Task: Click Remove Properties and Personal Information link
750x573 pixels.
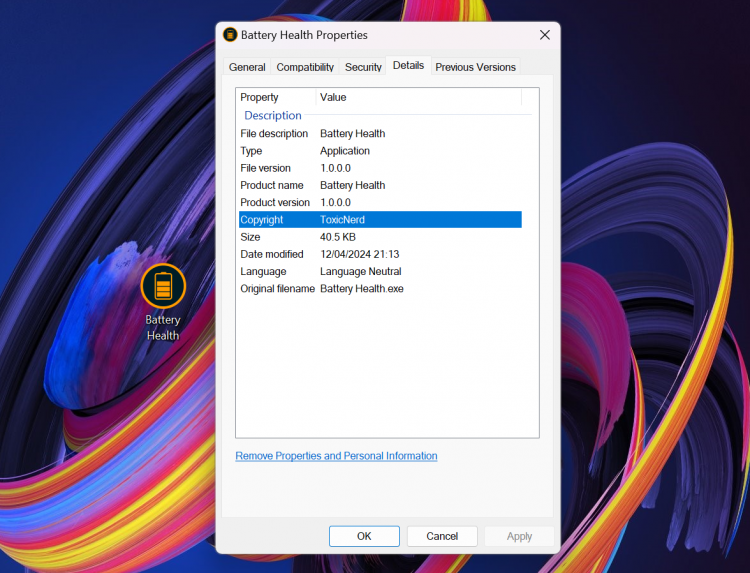Action: point(336,456)
